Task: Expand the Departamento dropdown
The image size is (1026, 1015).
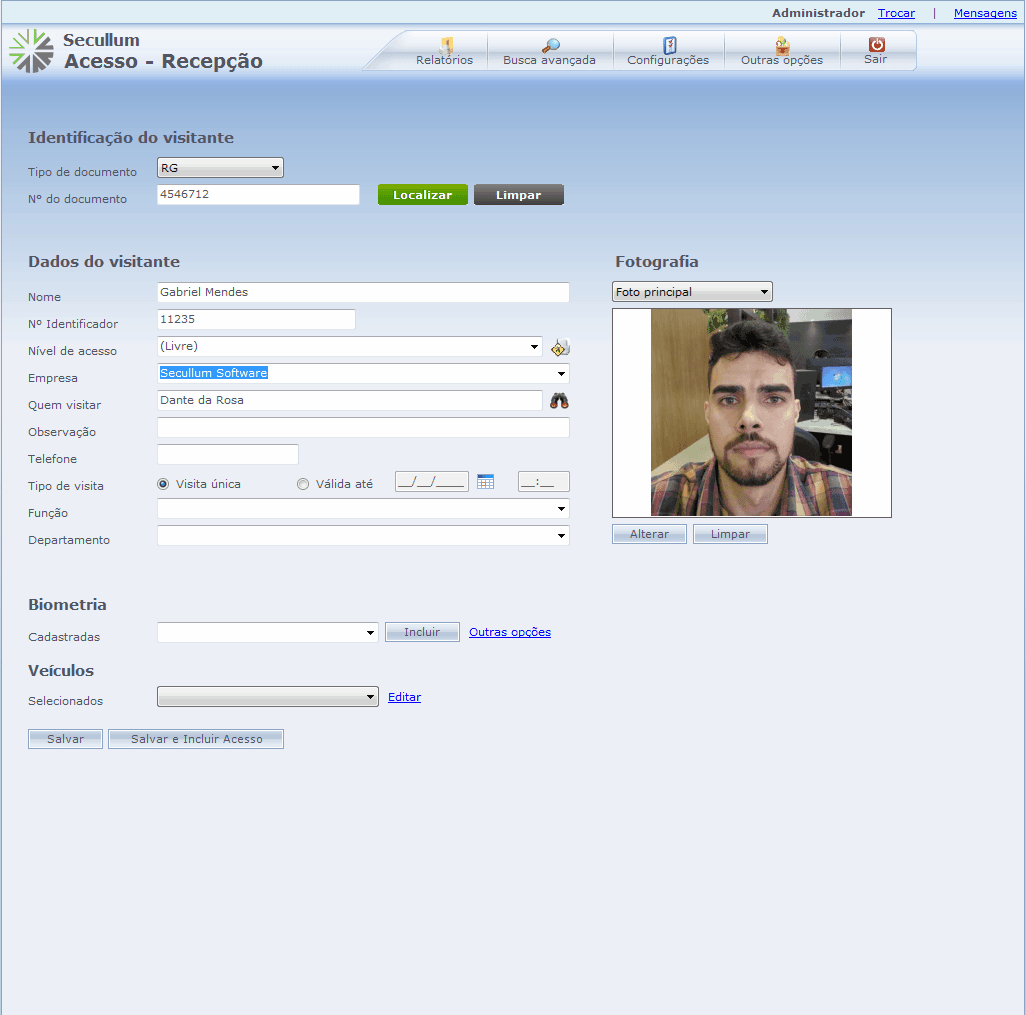Action: (561, 536)
